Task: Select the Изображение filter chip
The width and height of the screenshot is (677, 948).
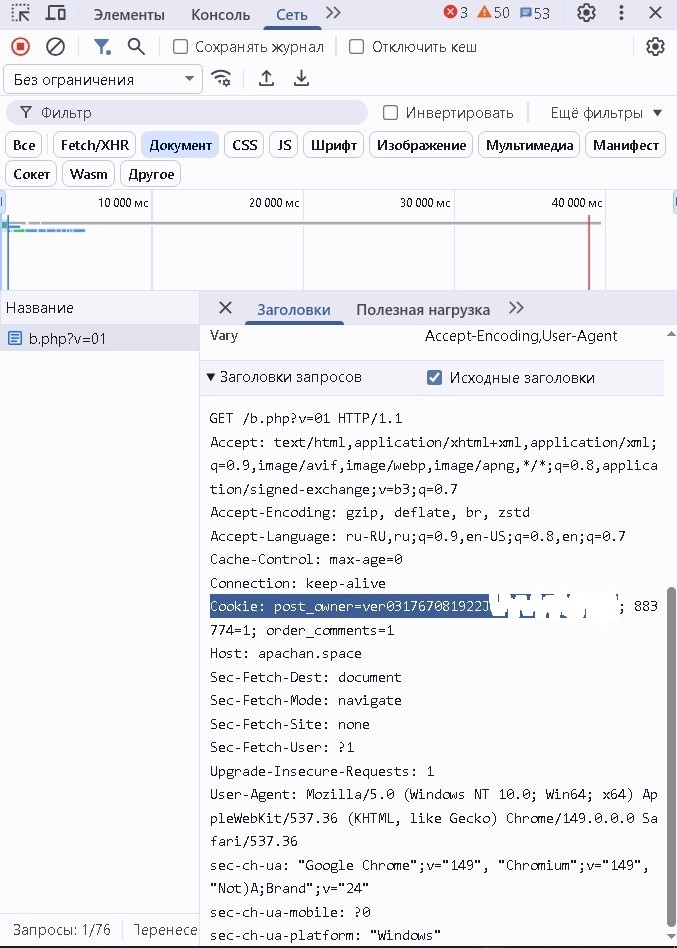Action: (421, 145)
